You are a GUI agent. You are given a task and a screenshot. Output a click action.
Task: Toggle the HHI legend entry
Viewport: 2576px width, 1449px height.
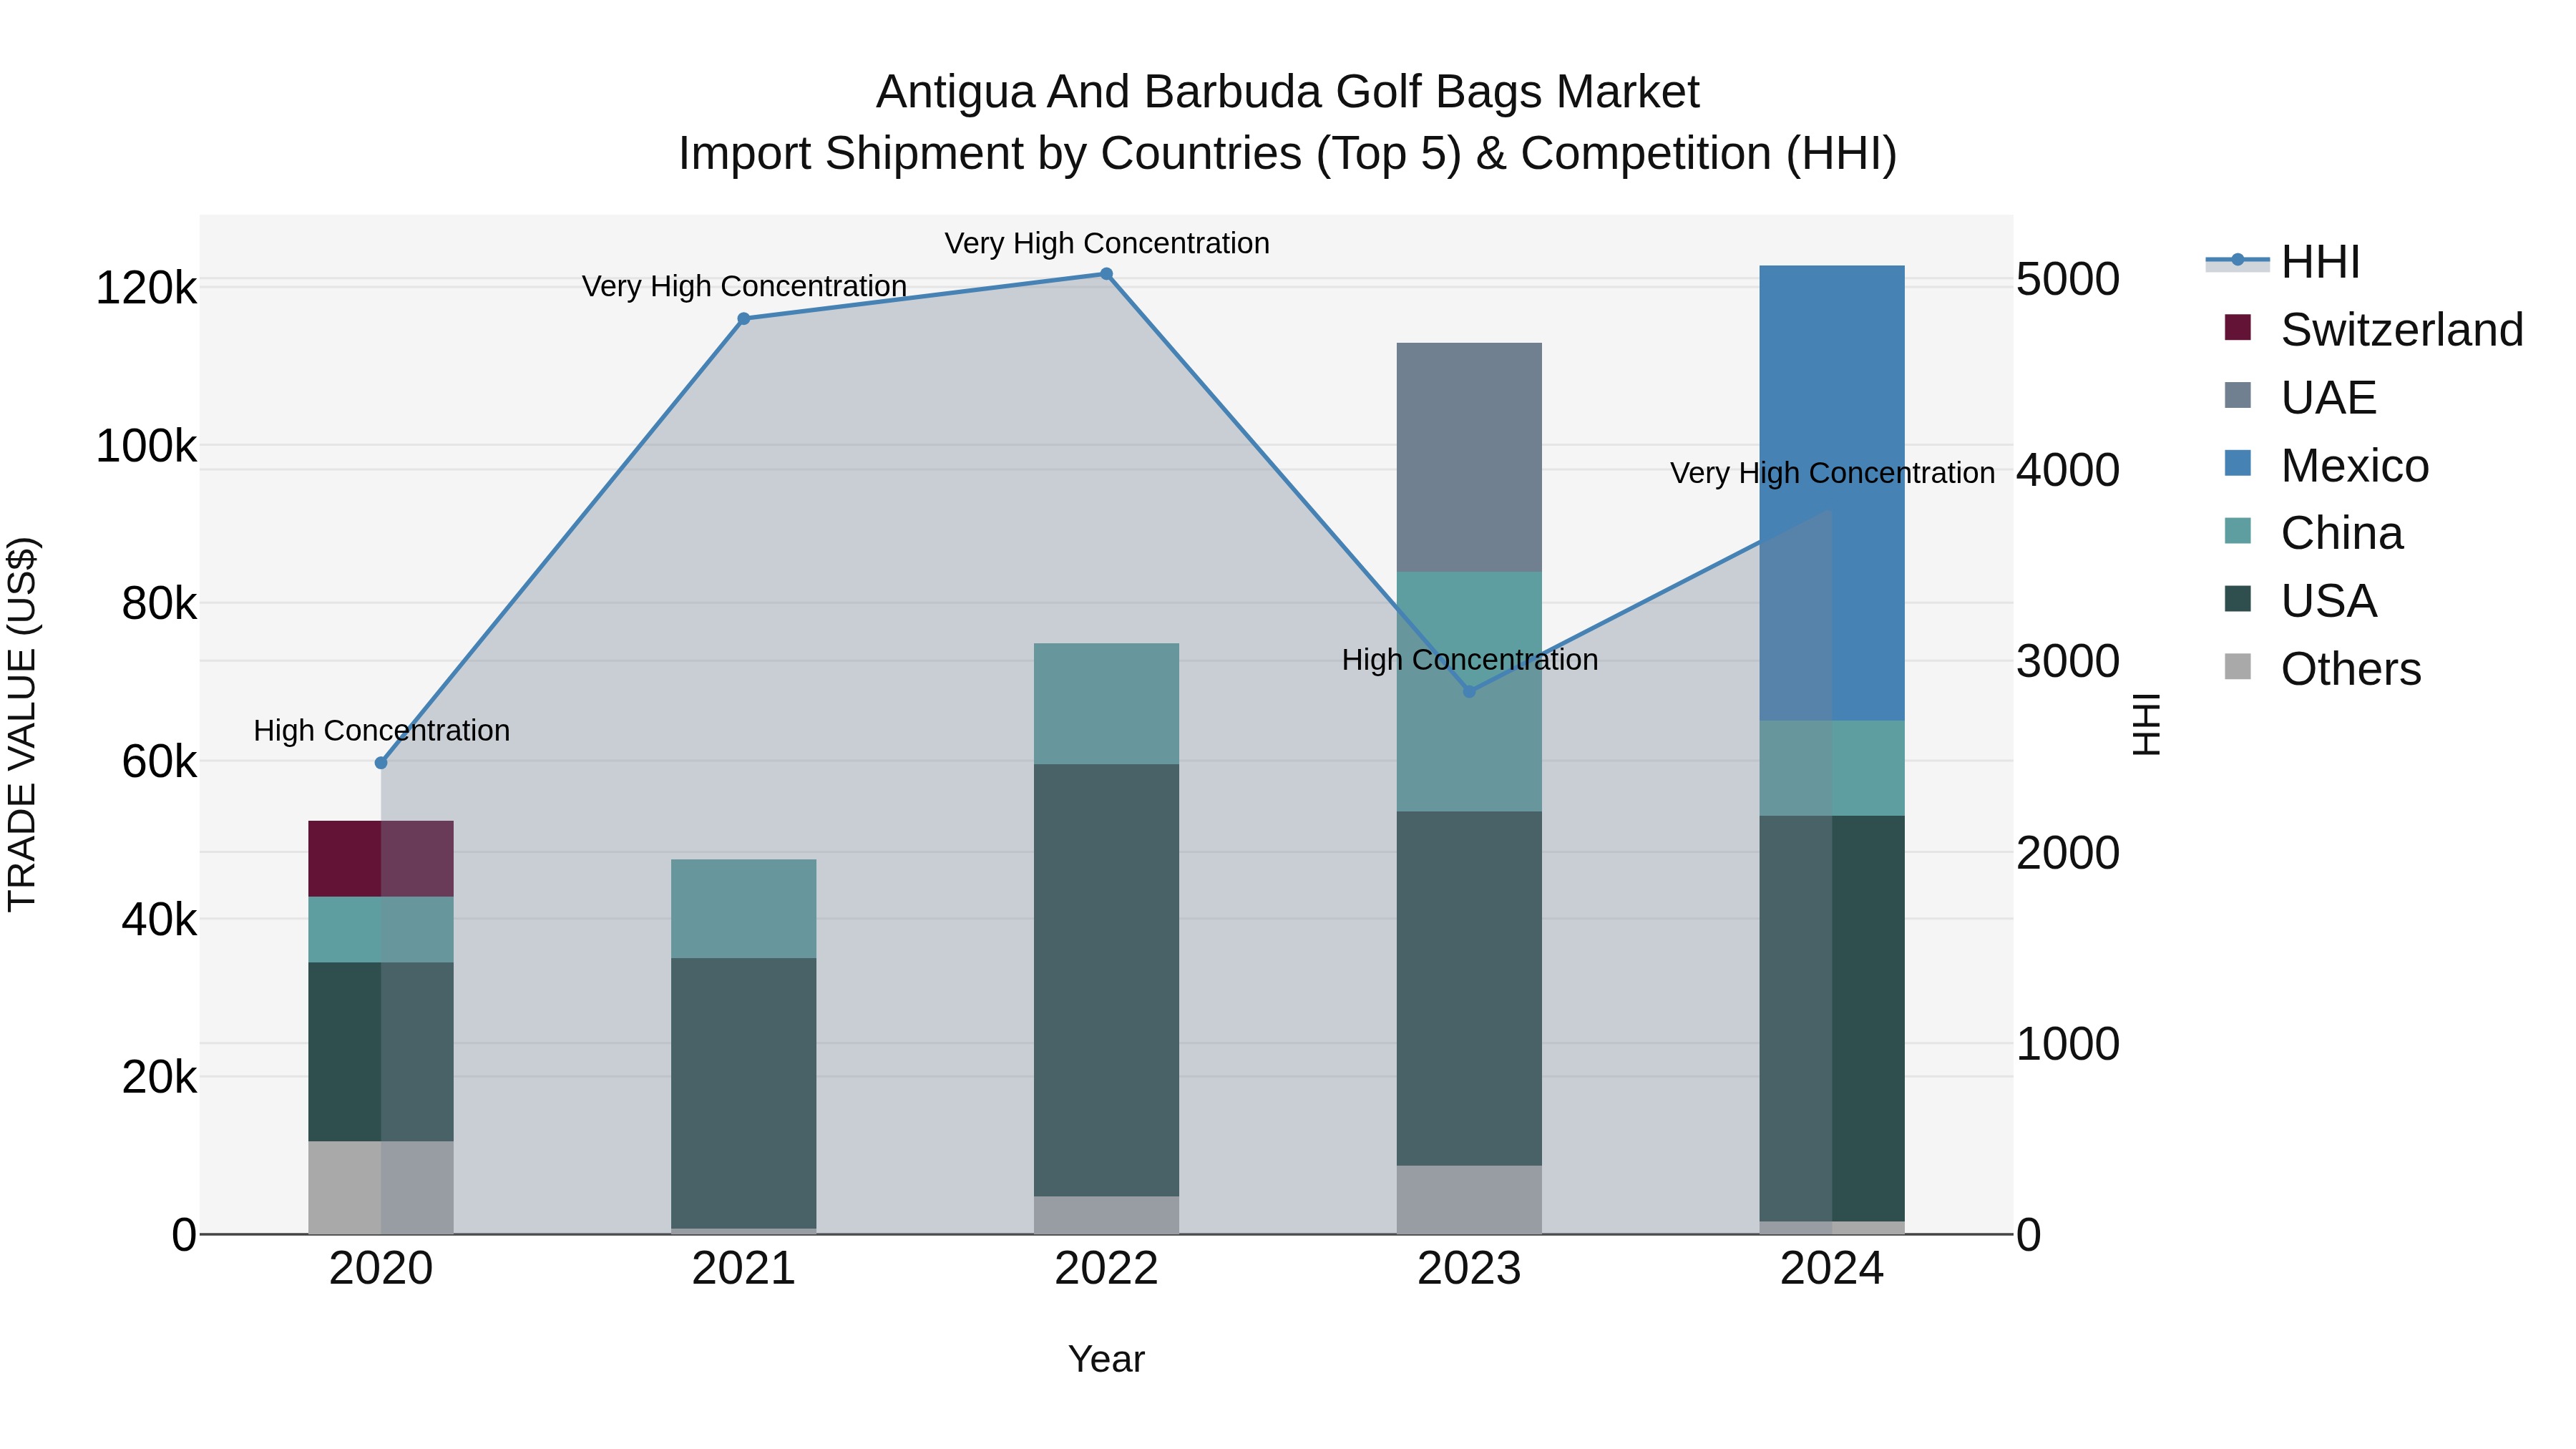pyautogui.click(x=2283, y=262)
